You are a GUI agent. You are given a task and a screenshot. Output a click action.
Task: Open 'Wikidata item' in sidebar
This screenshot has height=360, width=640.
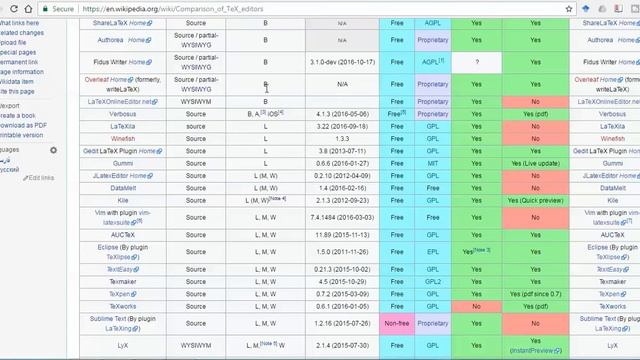click(16, 82)
